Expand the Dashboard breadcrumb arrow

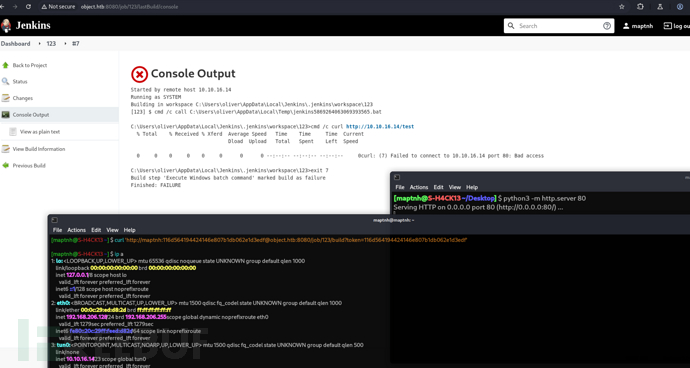point(39,44)
